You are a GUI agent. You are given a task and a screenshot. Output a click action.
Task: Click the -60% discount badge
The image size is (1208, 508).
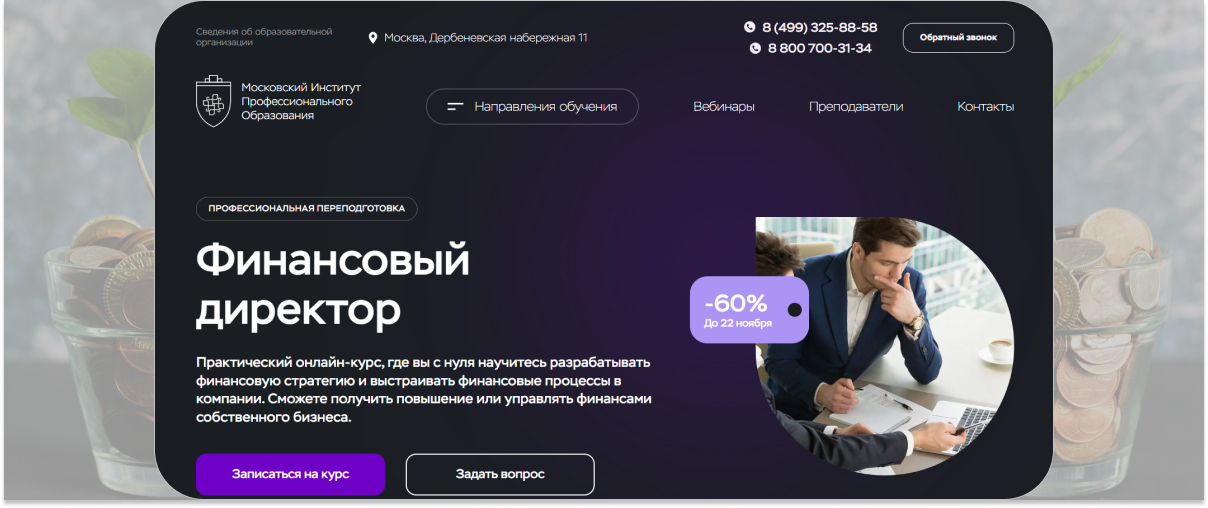749,309
